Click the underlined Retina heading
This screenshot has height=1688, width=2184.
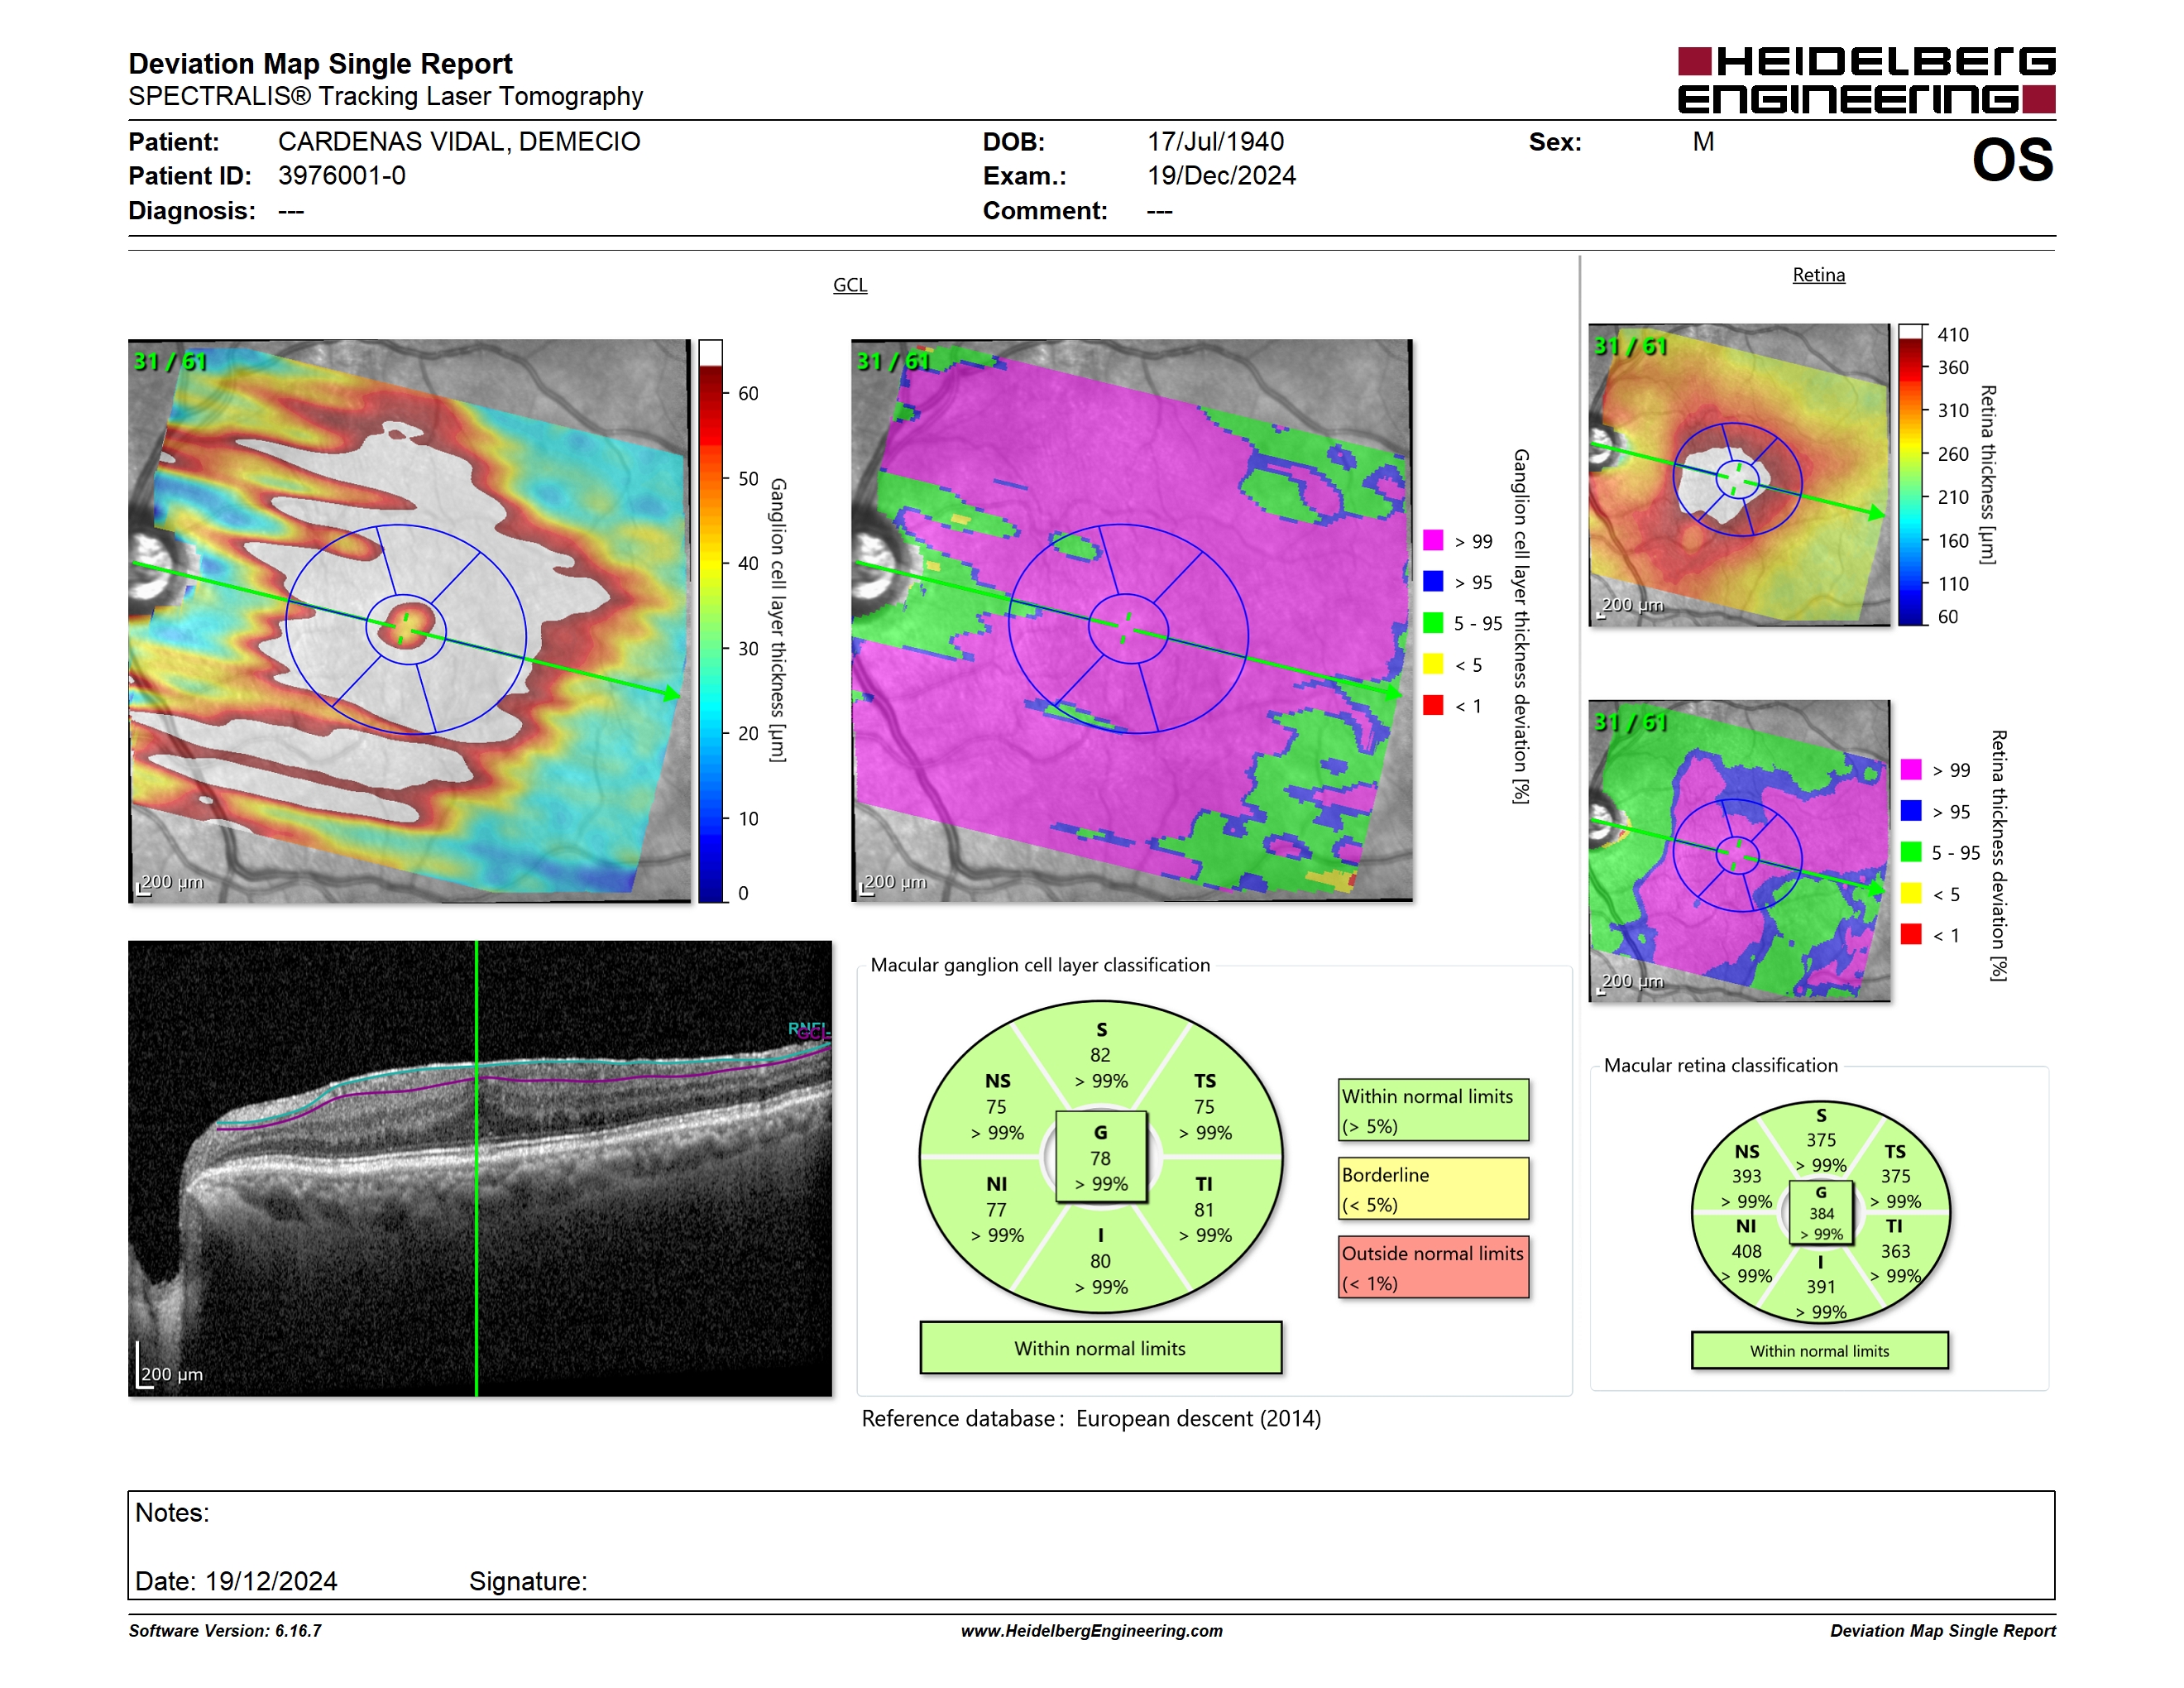pyautogui.click(x=1818, y=275)
